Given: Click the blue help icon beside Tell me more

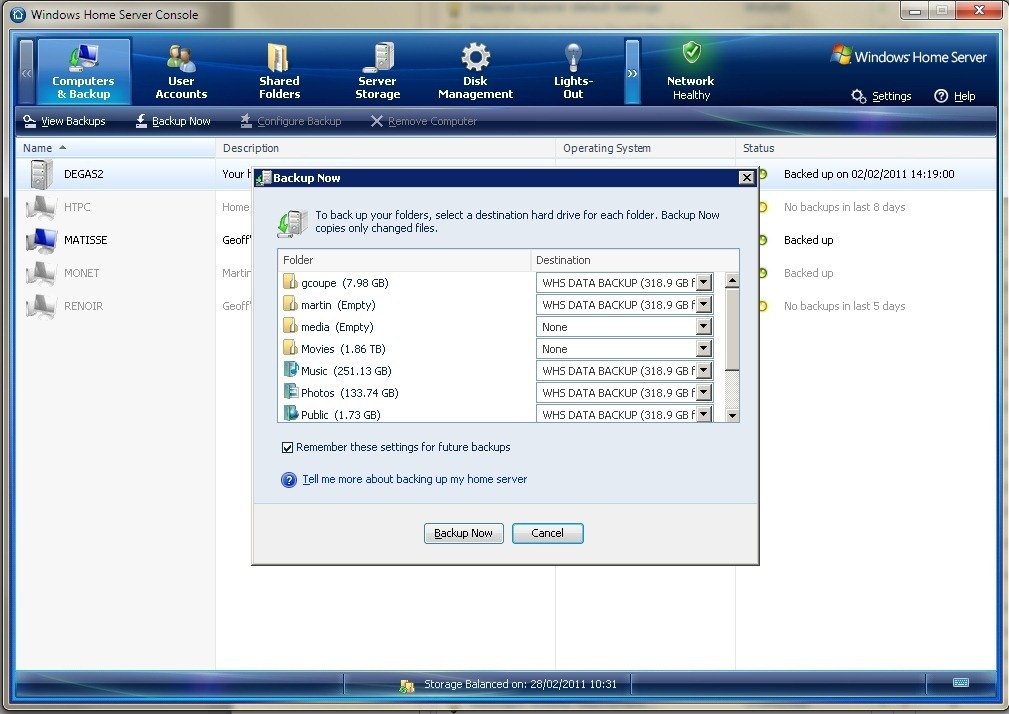Looking at the screenshot, I should pos(289,480).
